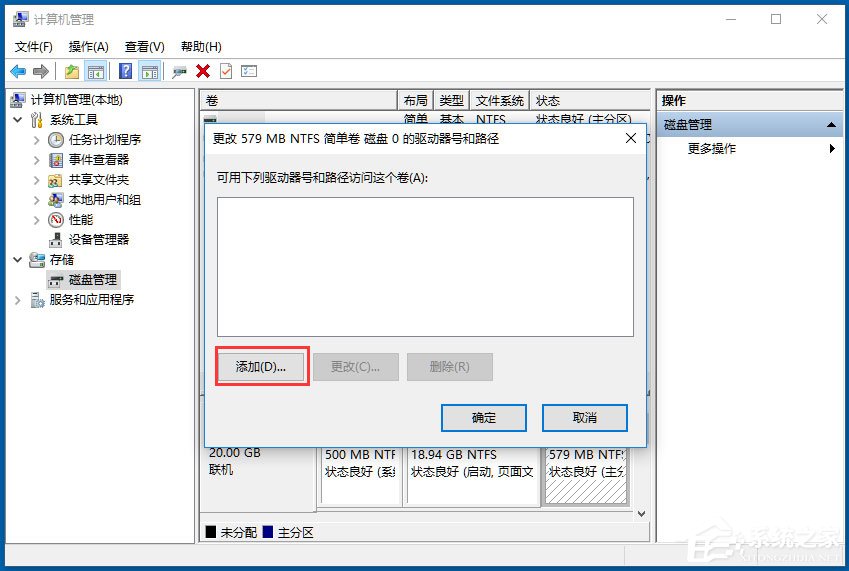
Task: Select 服务和应用程序 in the tree
Action: 92,300
